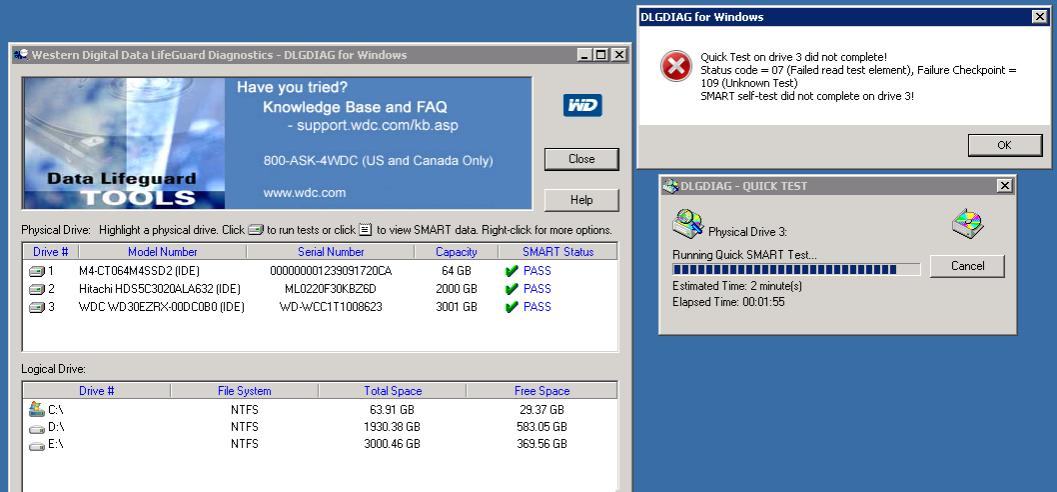
Task: Click 63.91 GB total space value
Action: tap(392, 410)
